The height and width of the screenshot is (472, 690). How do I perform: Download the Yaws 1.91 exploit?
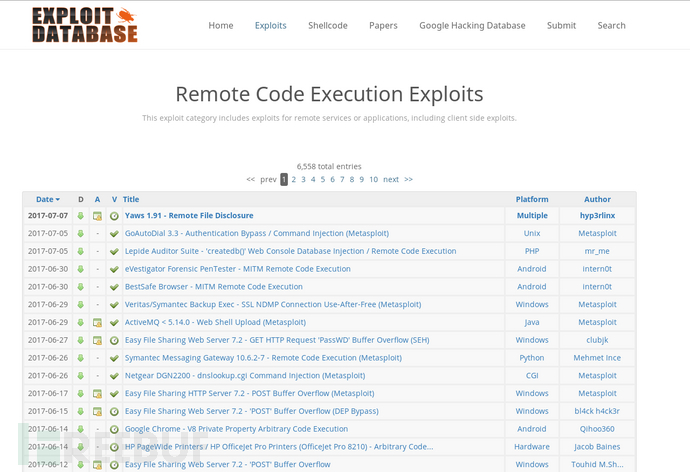coord(81,216)
